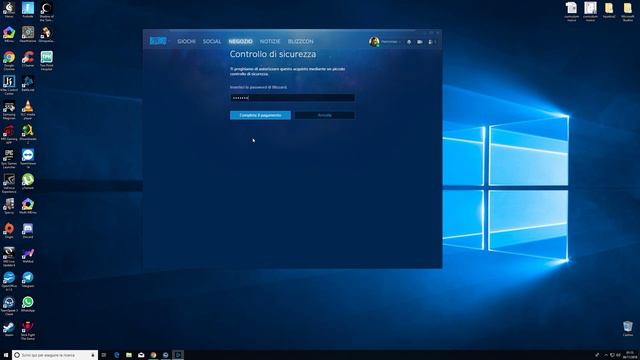This screenshot has height=360, width=640.
Task: Select the MSI Gaming APP desktop icon
Action: [9, 134]
